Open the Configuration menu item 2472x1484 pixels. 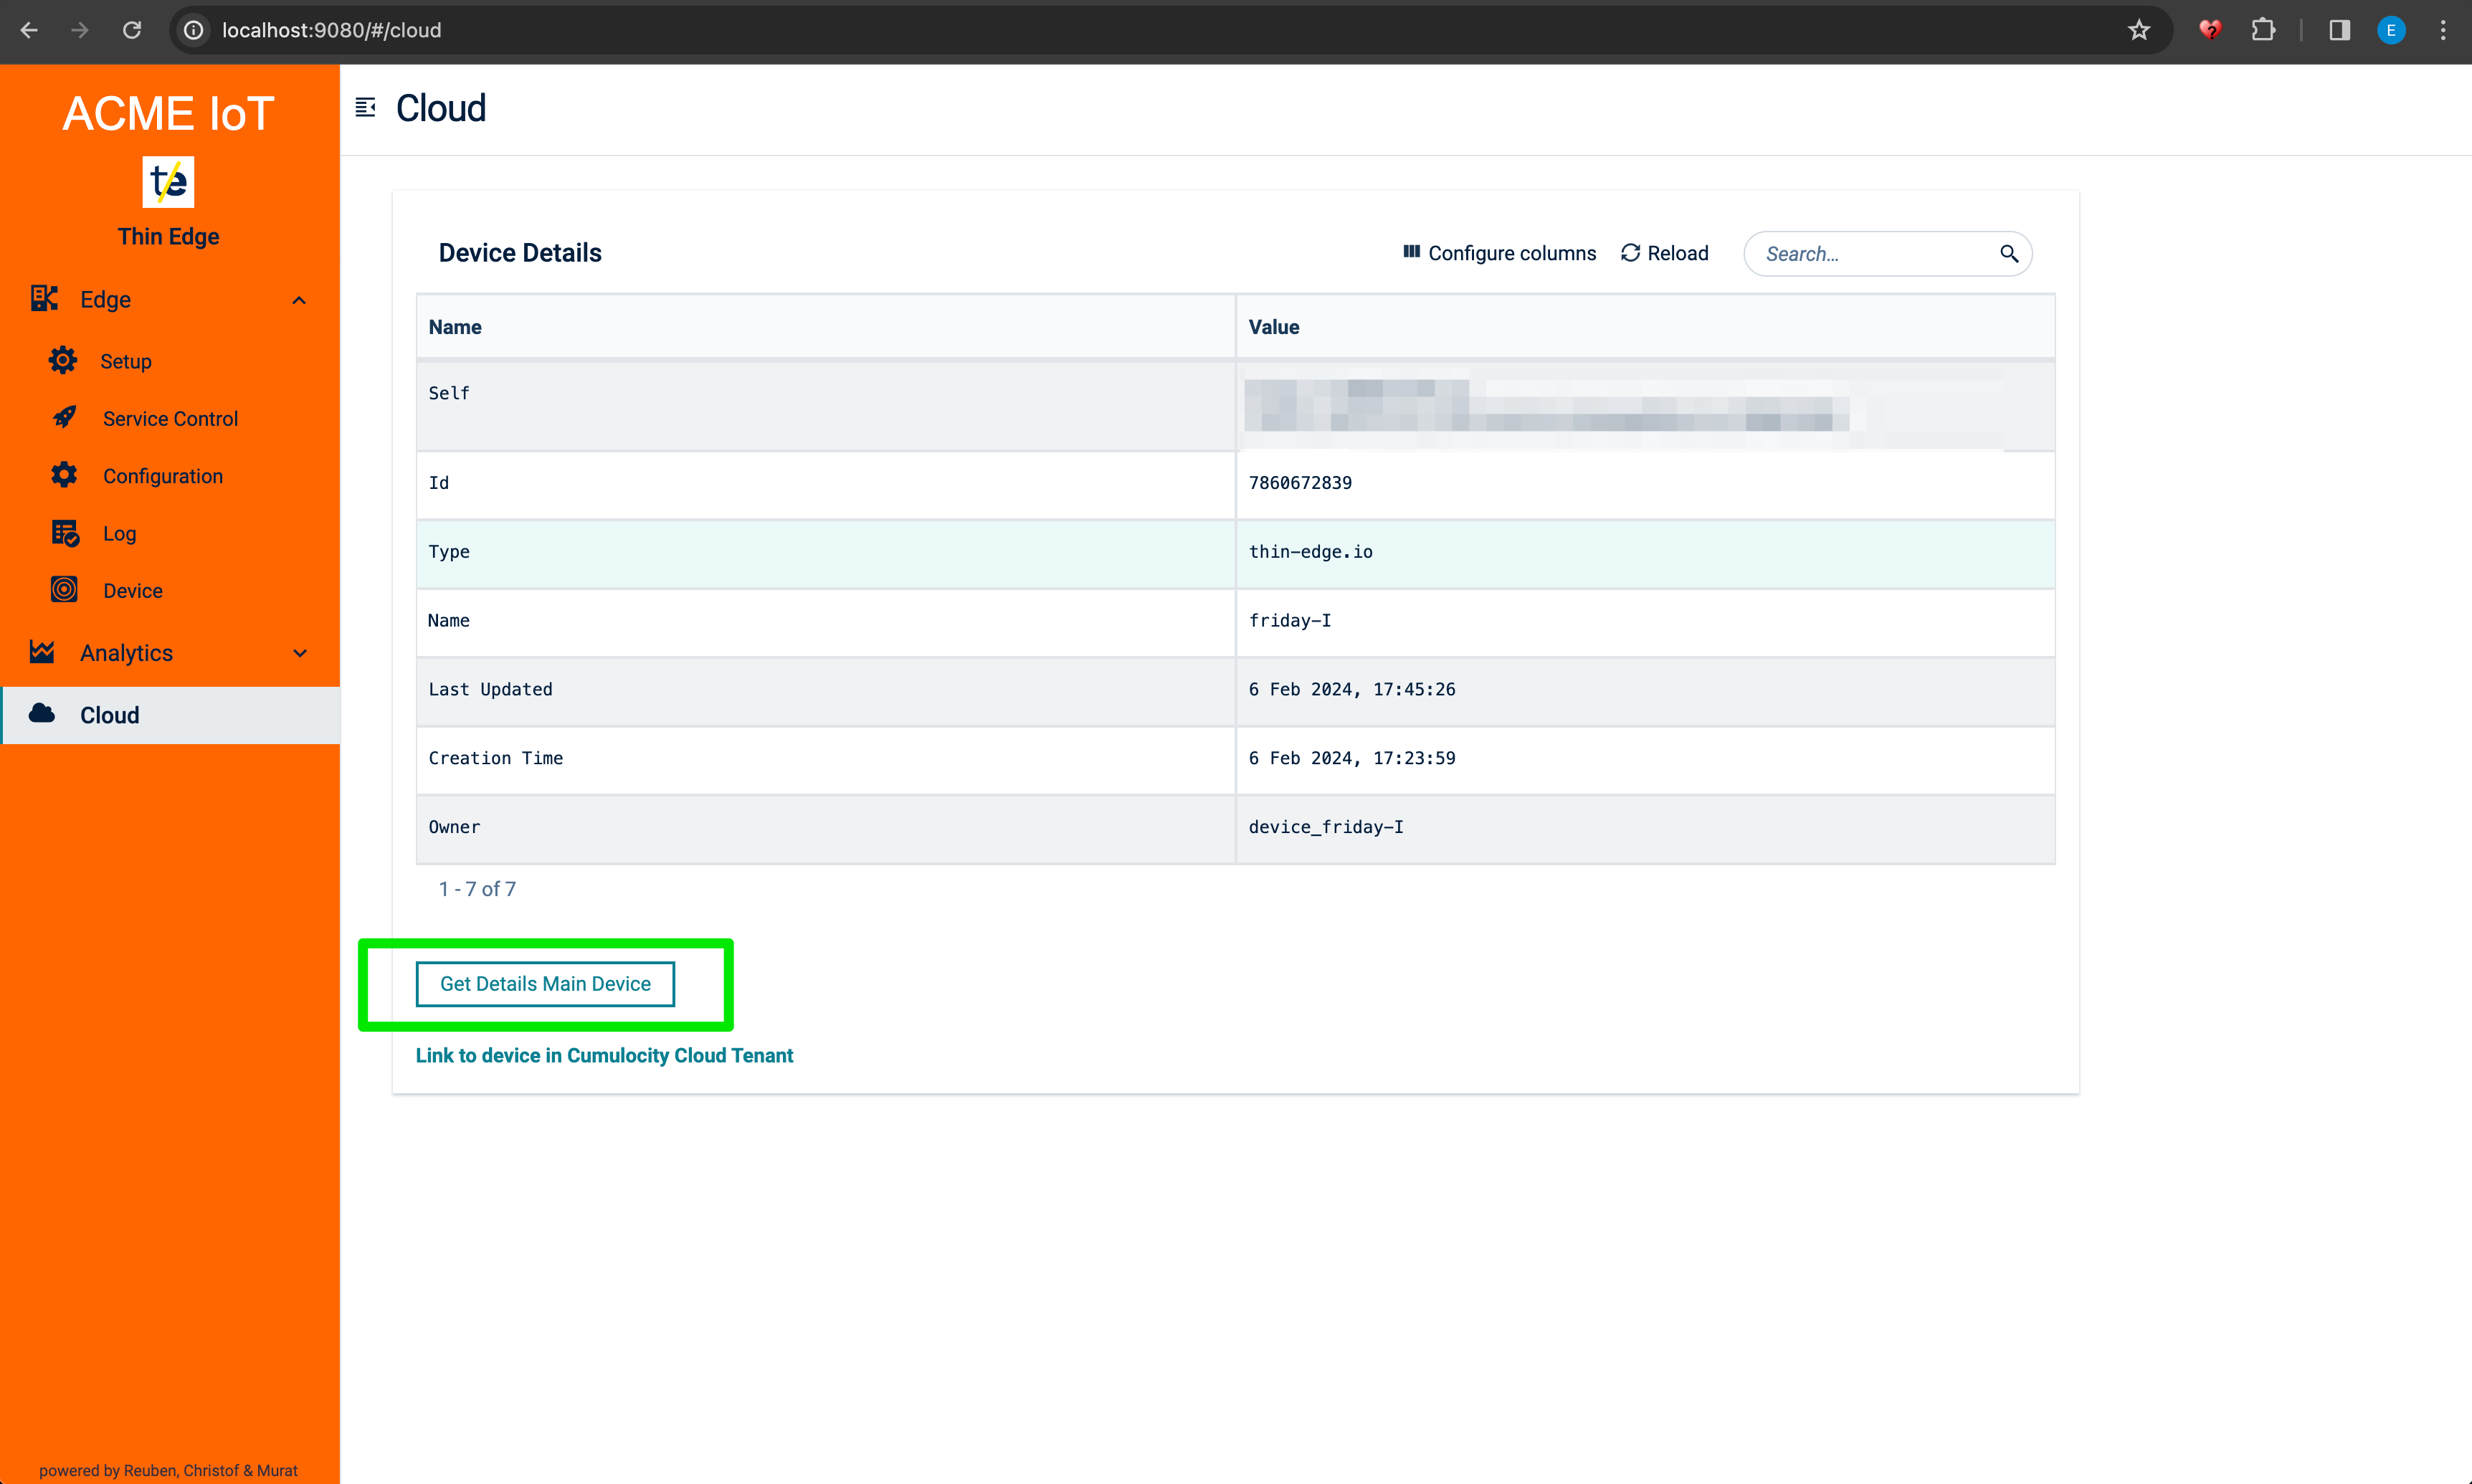click(162, 476)
